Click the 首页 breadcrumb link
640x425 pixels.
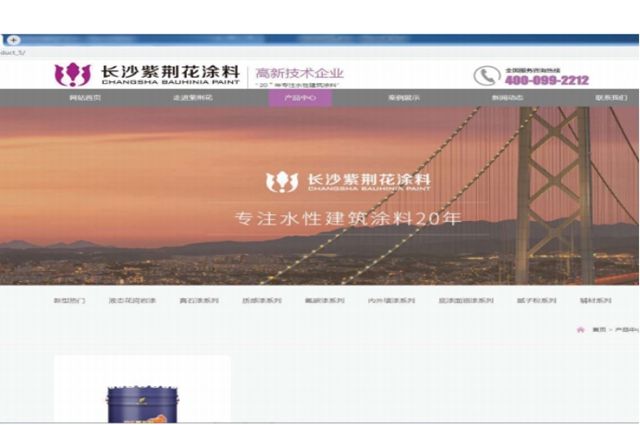pos(599,330)
